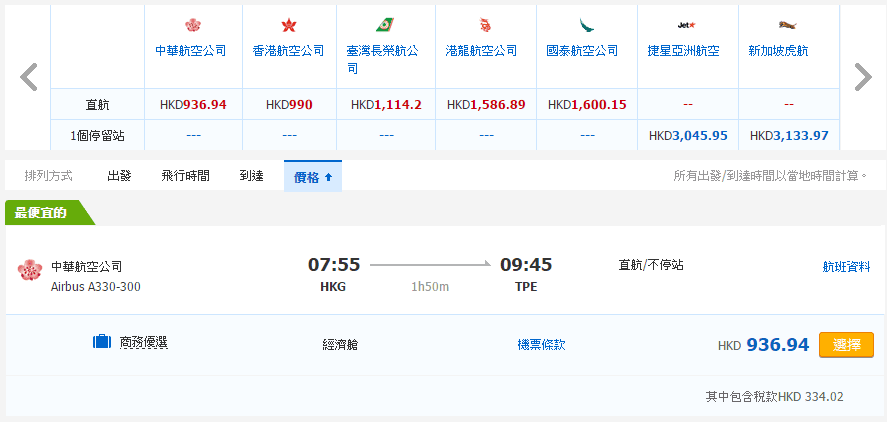
Task: Click the briefcase icon beside 商務優選
Action: click(101, 343)
